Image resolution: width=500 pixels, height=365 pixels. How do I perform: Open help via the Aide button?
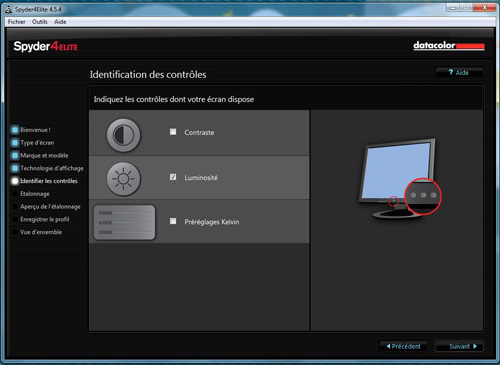[x=459, y=72]
